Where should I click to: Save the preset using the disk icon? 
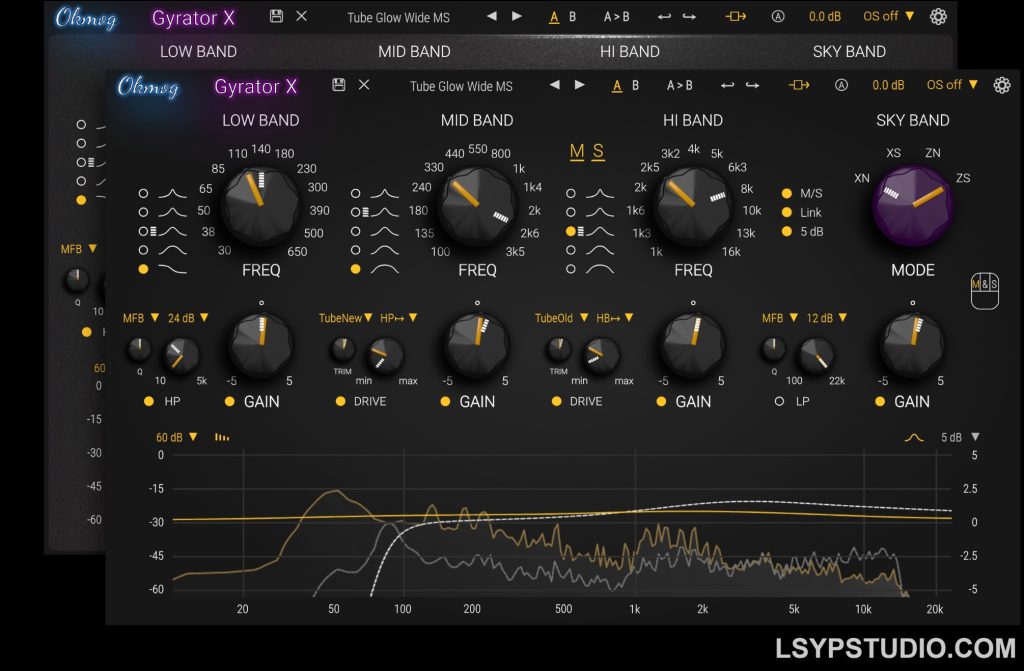(341, 85)
